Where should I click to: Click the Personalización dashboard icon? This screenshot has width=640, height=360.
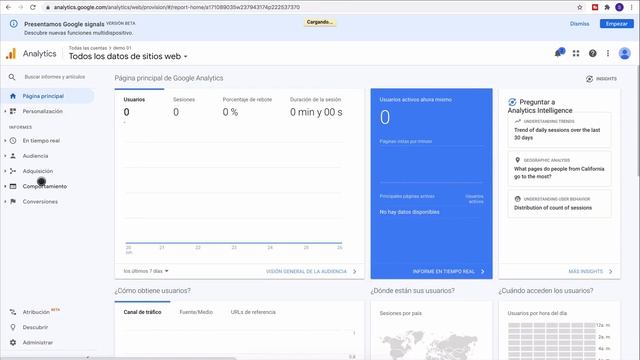[13, 111]
